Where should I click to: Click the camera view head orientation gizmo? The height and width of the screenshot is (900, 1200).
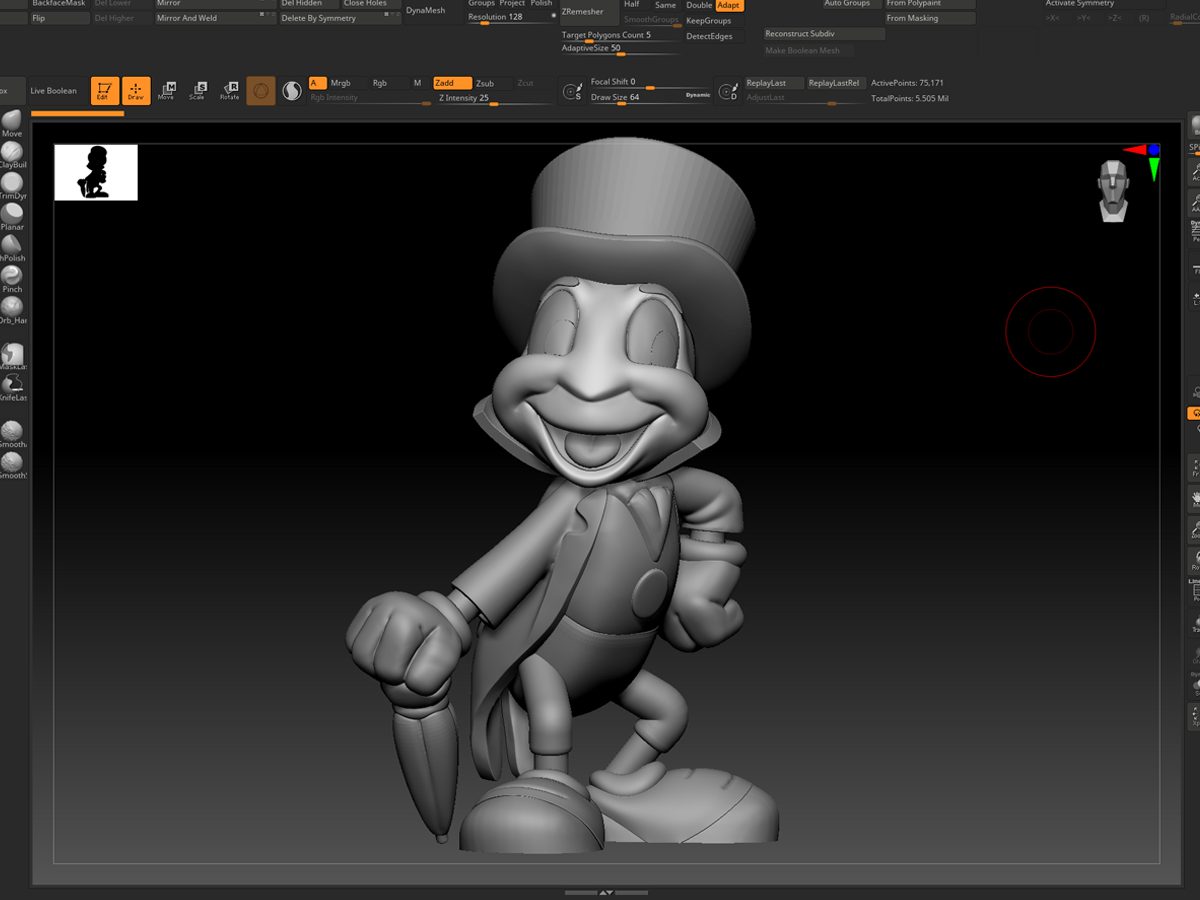(1112, 189)
